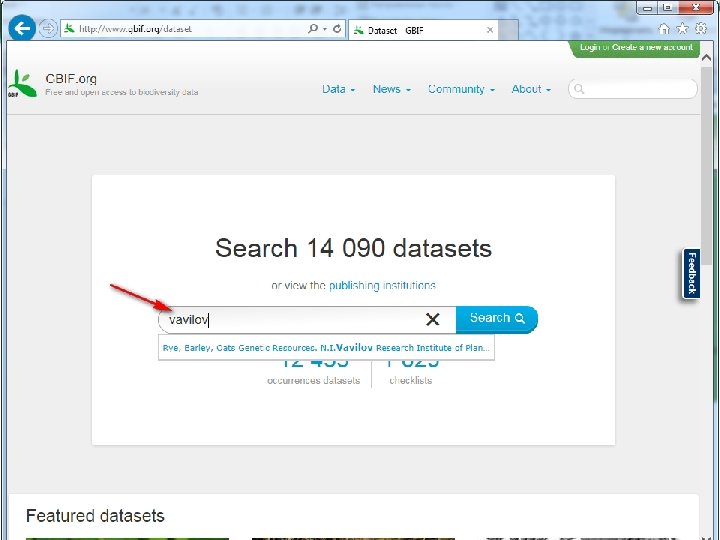Viewport: 720px width, 540px height.
Task: Open the browser tools gear icon
Action: pyautogui.click(x=701, y=28)
